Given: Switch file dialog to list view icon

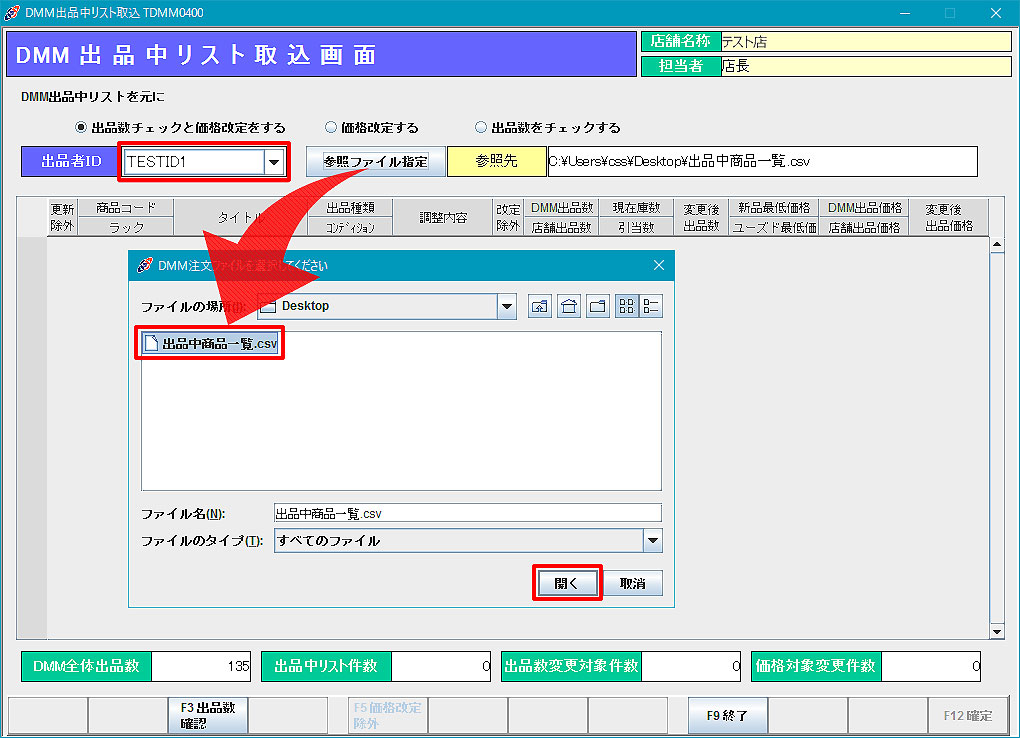Looking at the screenshot, I should click(x=626, y=307).
